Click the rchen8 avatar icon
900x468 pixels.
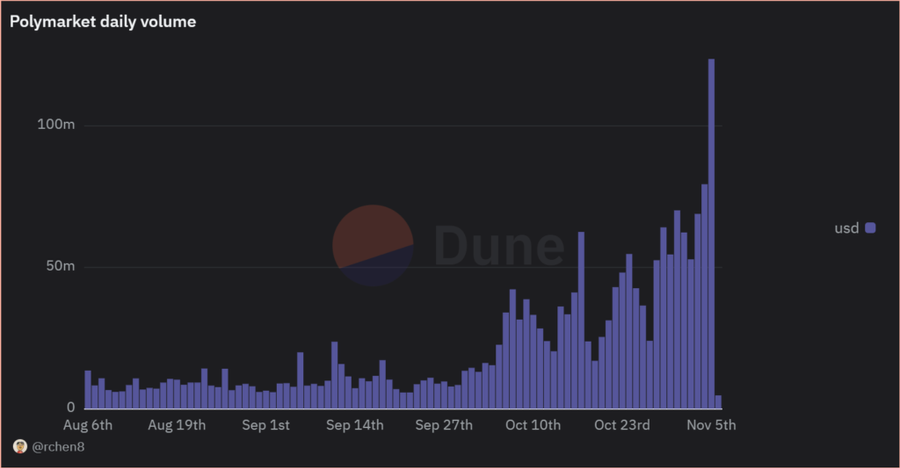point(20,446)
